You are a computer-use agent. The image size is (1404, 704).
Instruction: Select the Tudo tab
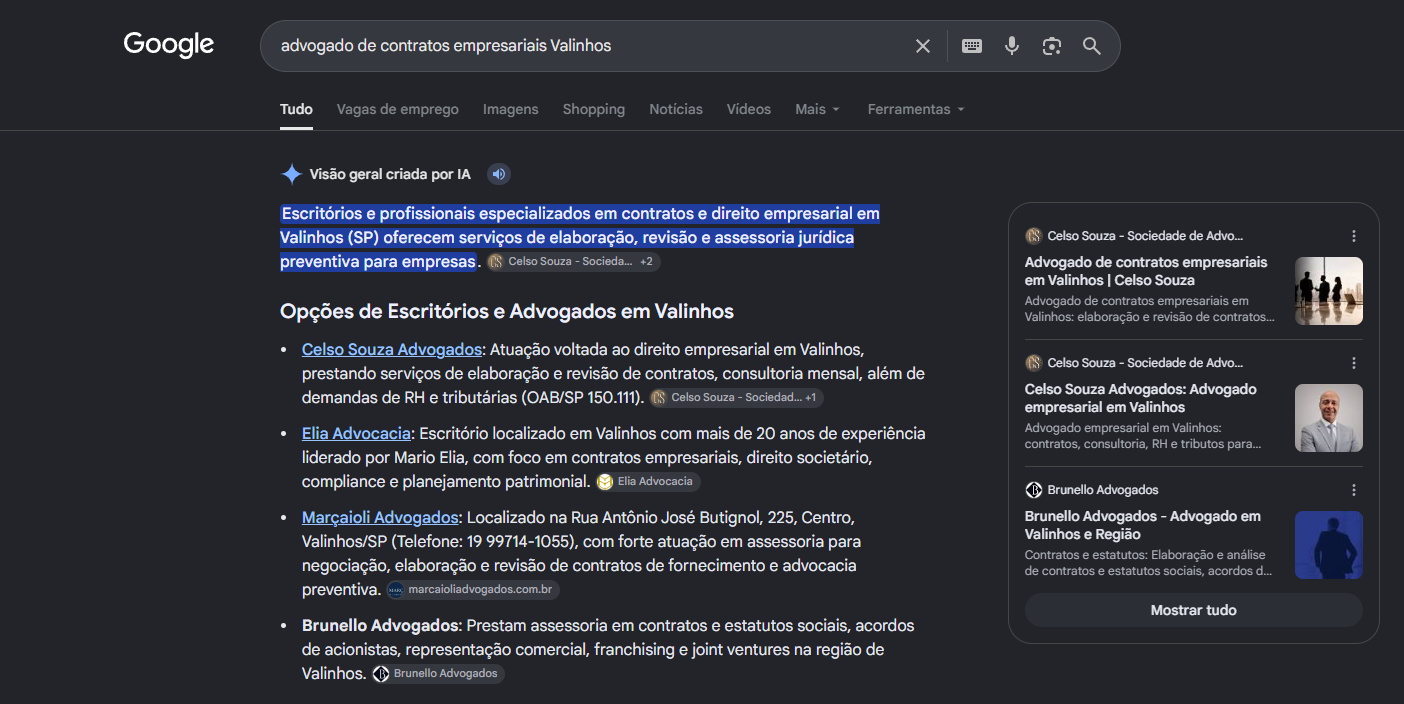[296, 109]
